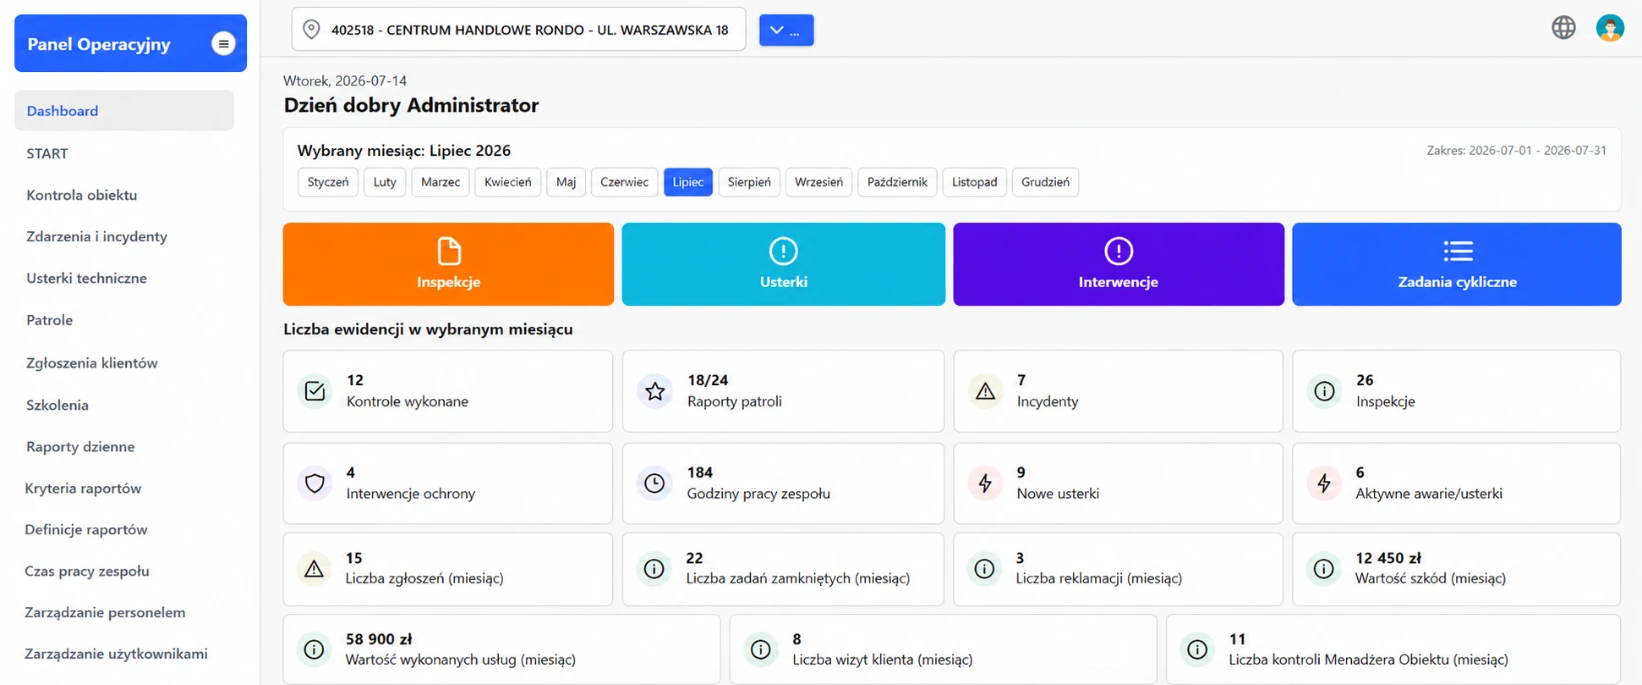Click the Incydenty warning triangle icon
This screenshot has height=685, width=1642.
coord(985,391)
